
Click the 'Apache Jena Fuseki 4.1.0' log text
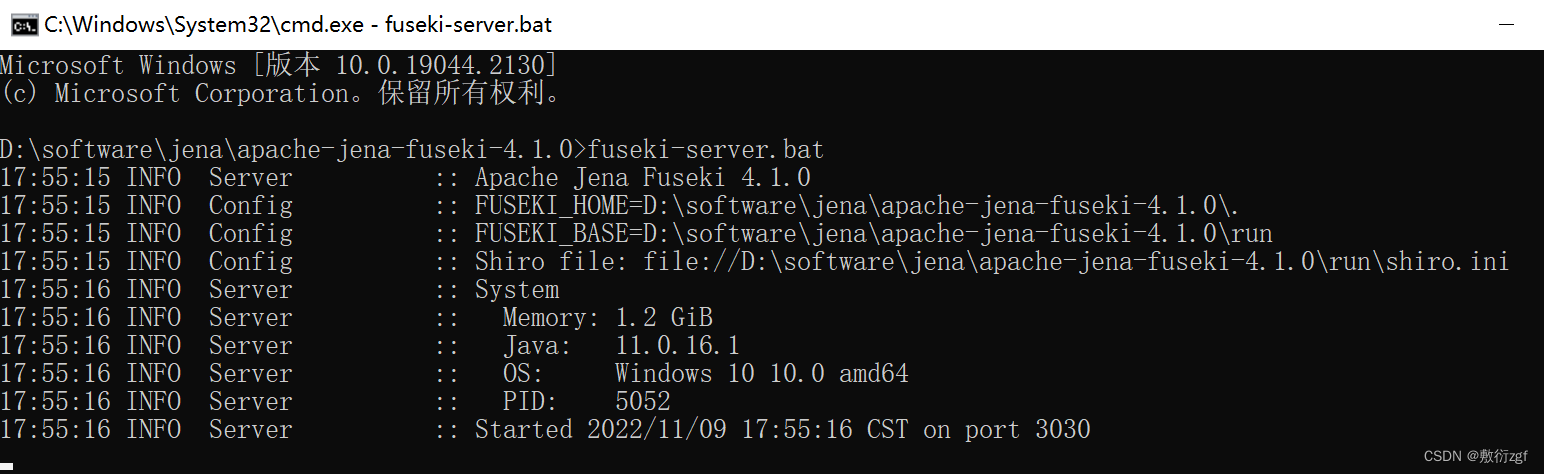[642, 178]
